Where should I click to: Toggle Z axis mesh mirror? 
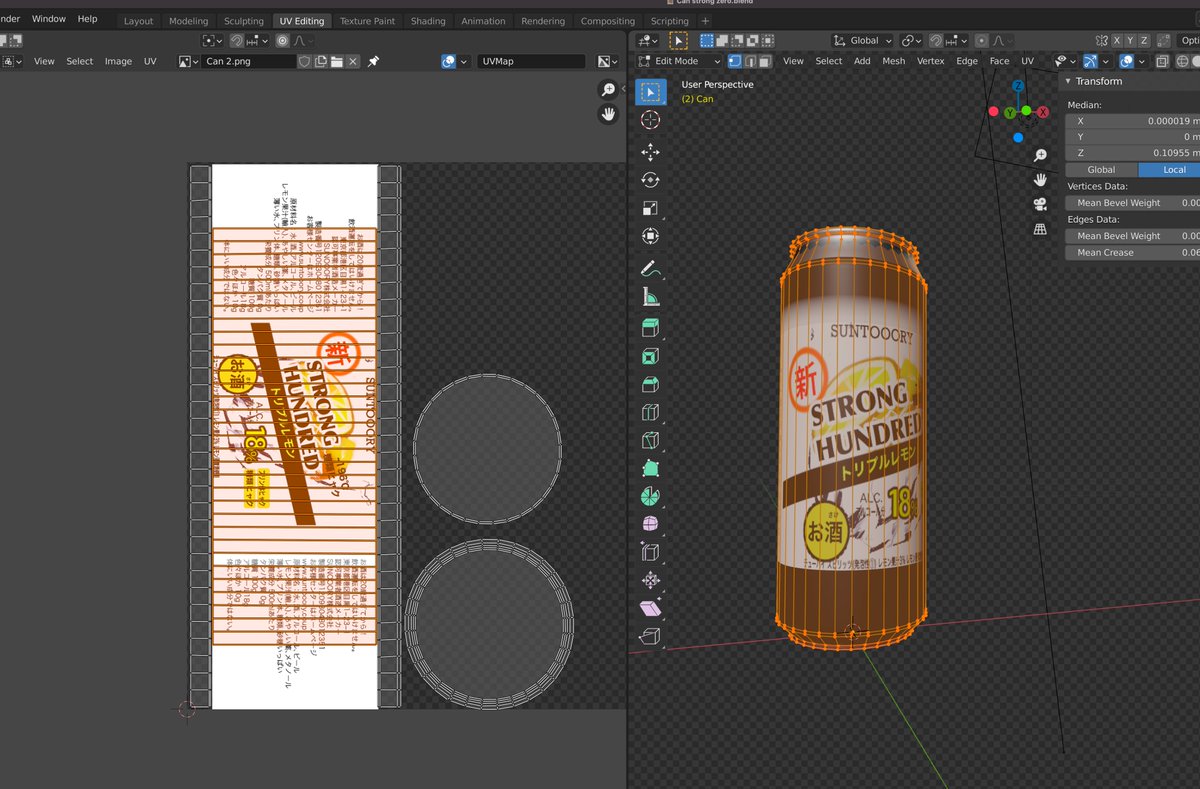(1144, 41)
